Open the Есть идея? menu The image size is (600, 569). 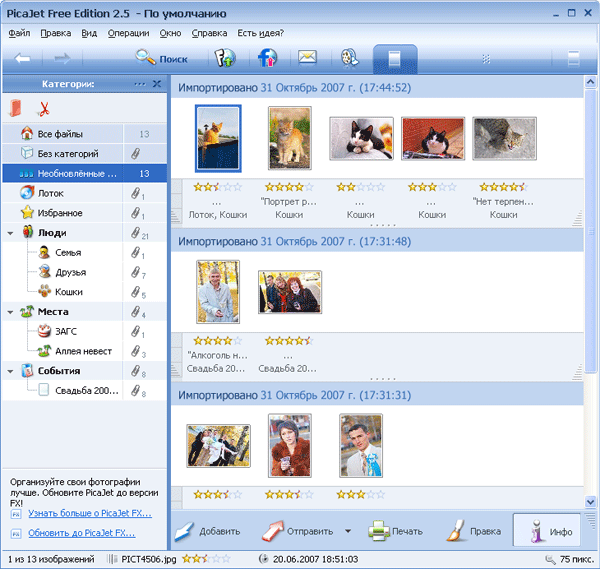pos(261,33)
